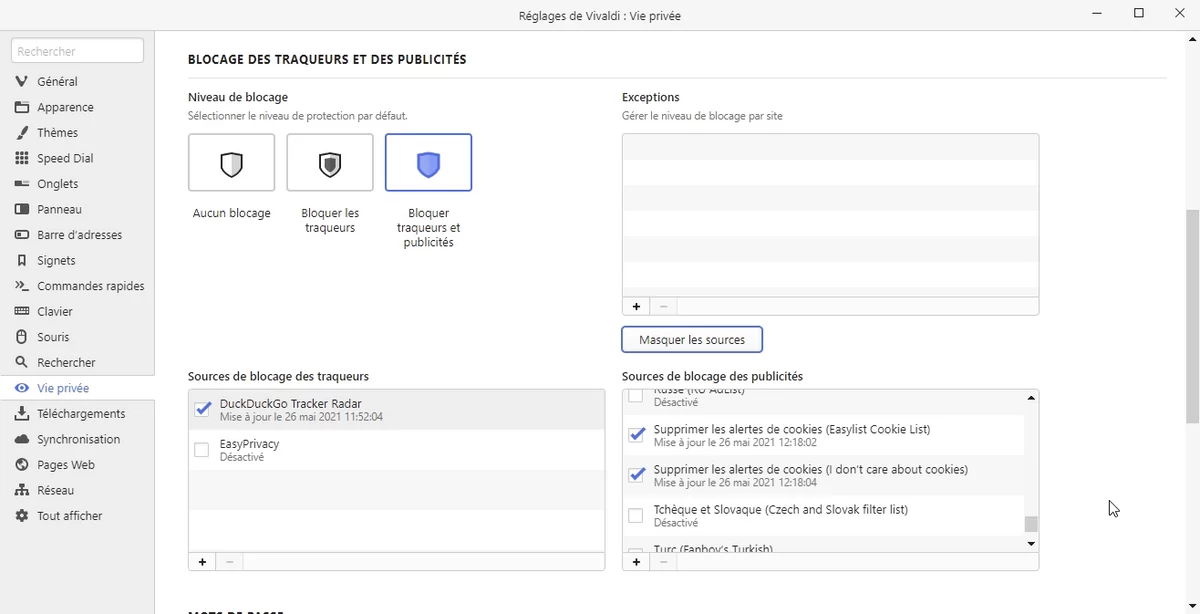Uncheck I don't care about cookies
Viewport: 1200px width, 614px height.
coord(636,476)
